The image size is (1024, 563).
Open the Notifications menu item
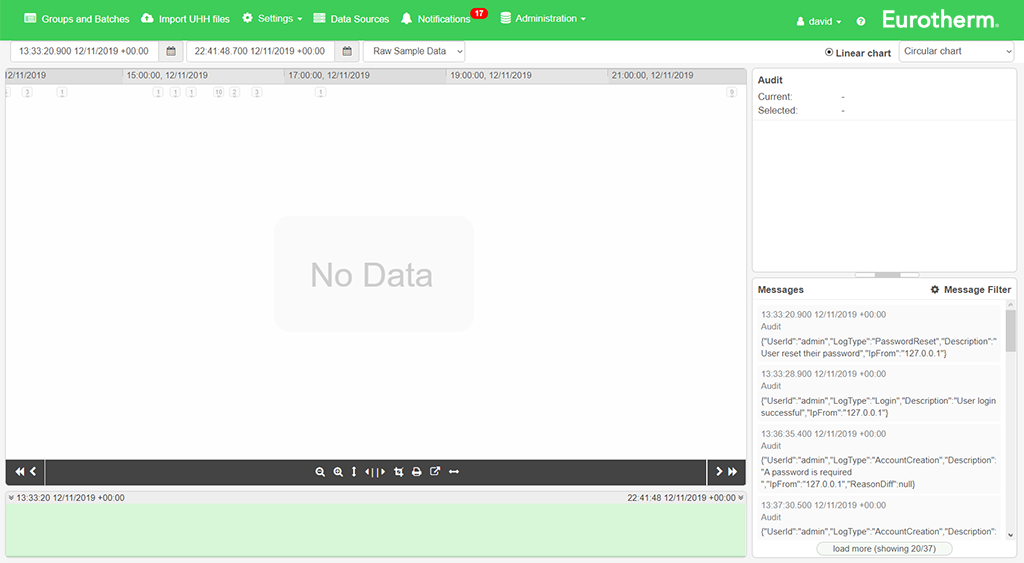[x=436, y=19]
